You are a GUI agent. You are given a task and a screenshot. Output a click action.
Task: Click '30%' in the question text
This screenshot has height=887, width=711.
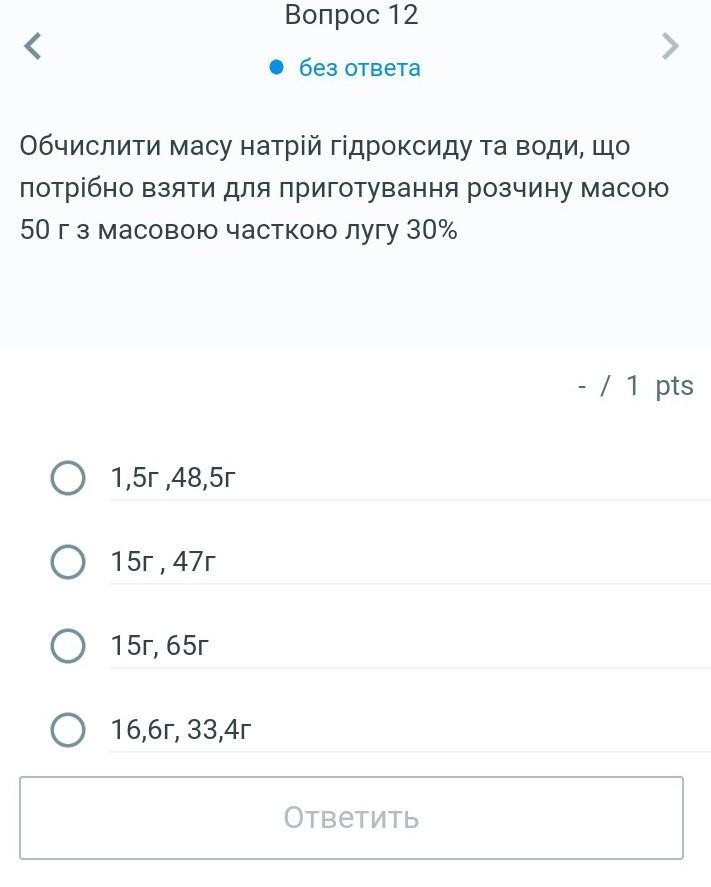[x=432, y=230]
